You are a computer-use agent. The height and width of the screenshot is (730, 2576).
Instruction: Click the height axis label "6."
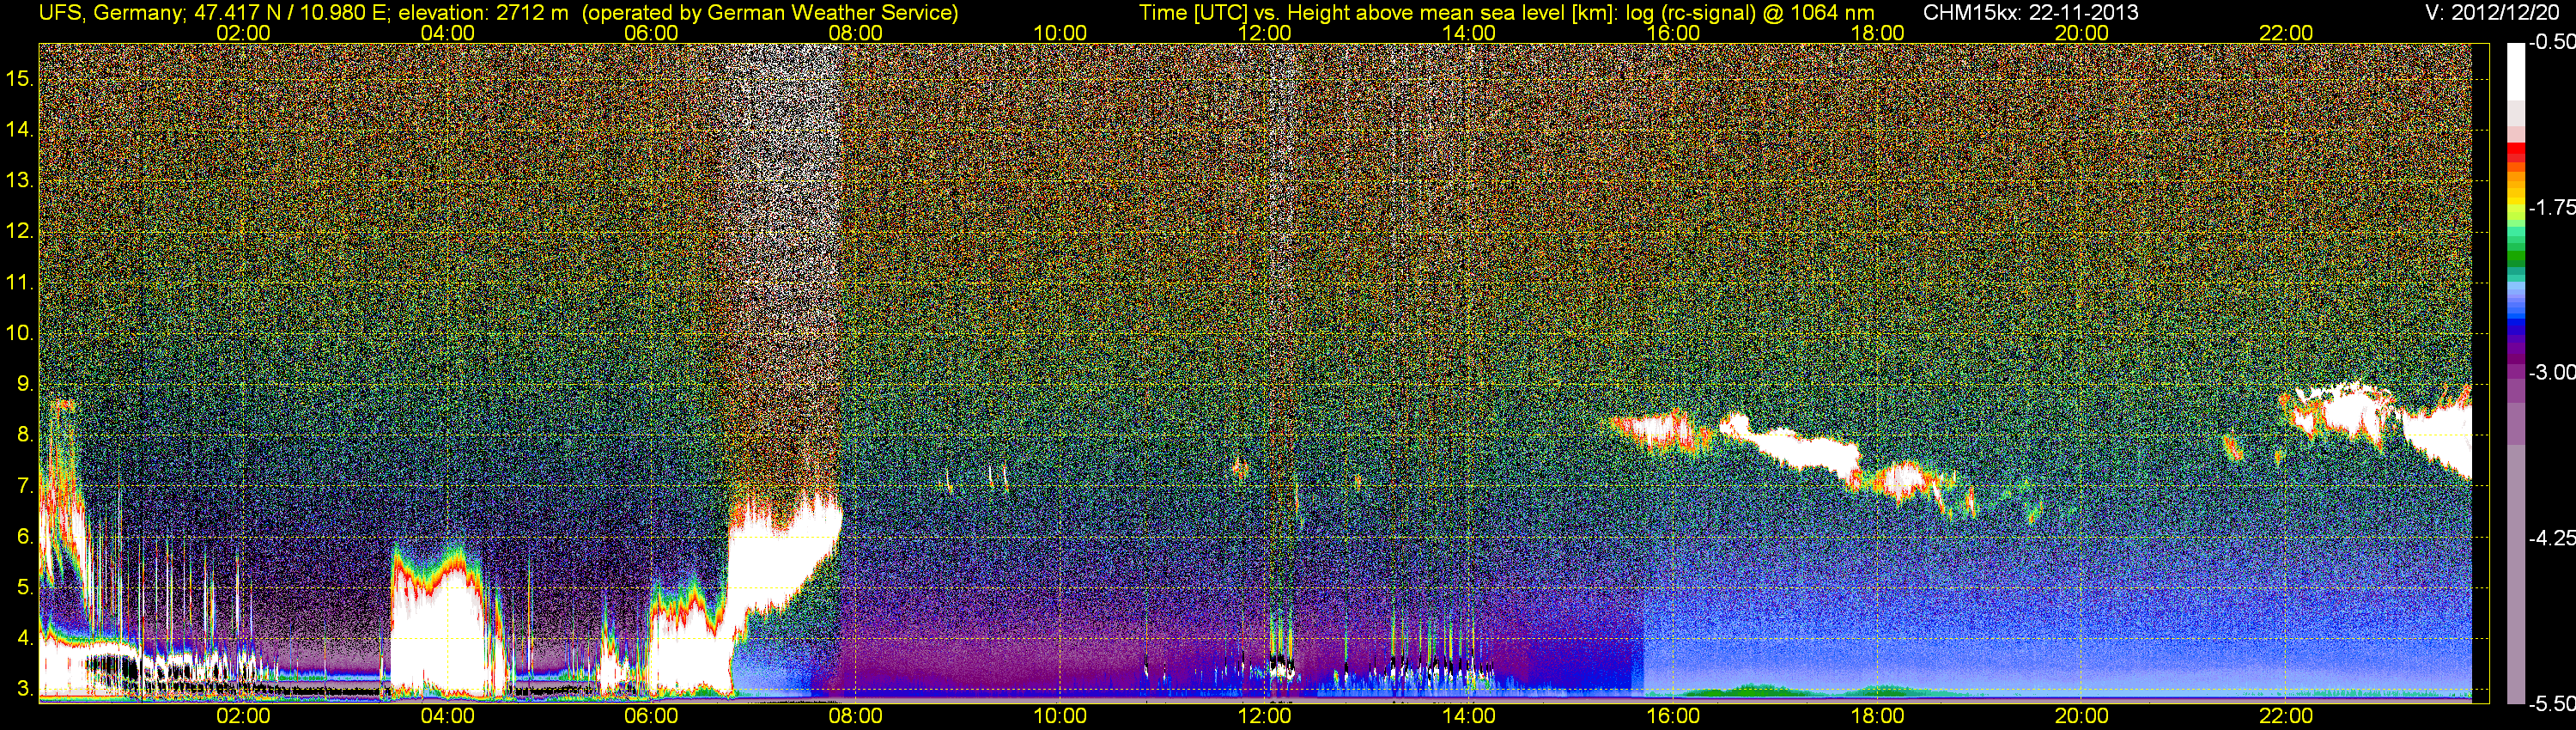pyautogui.click(x=25, y=537)
